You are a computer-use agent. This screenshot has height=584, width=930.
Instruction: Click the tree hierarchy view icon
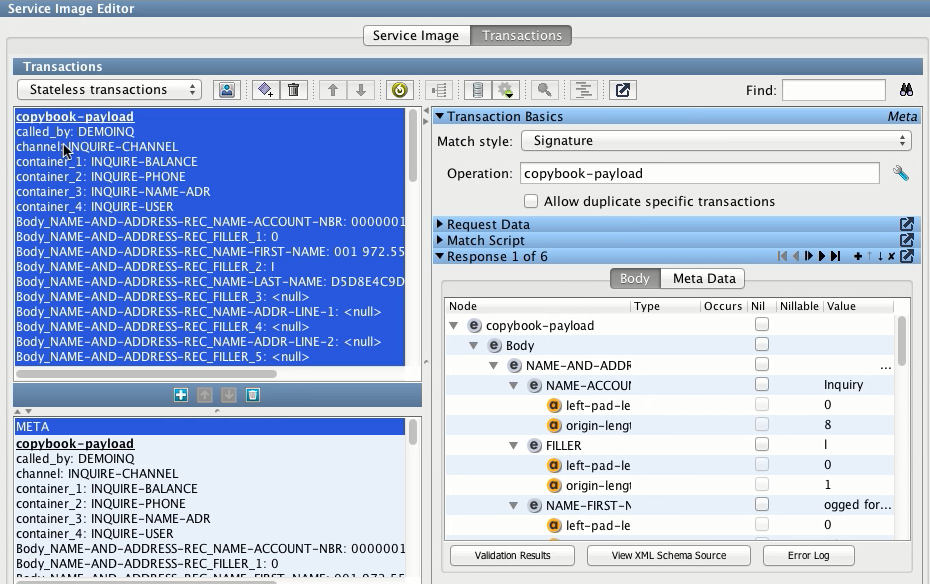pos(437,90)
